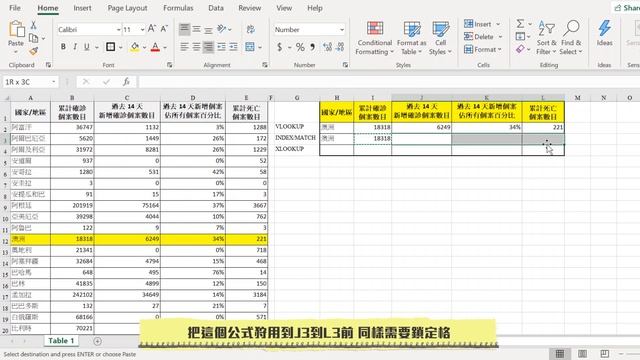Switch to the Review tab
This screenshot has height=360, width=640.
249,8
